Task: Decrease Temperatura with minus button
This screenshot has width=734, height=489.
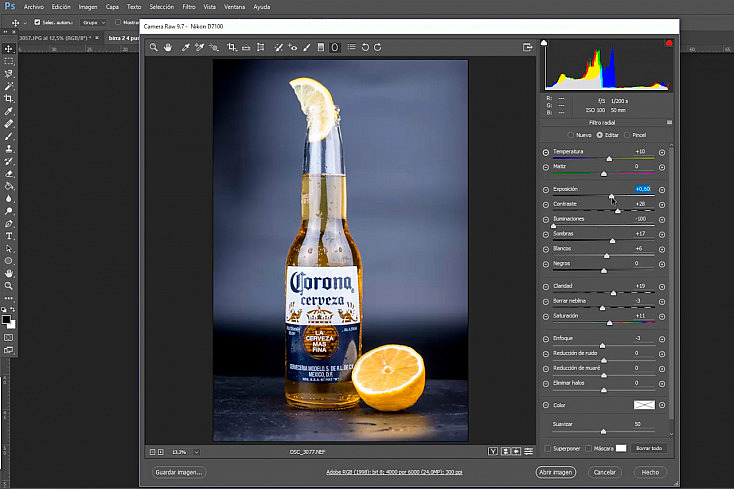Action: point(546,153)
